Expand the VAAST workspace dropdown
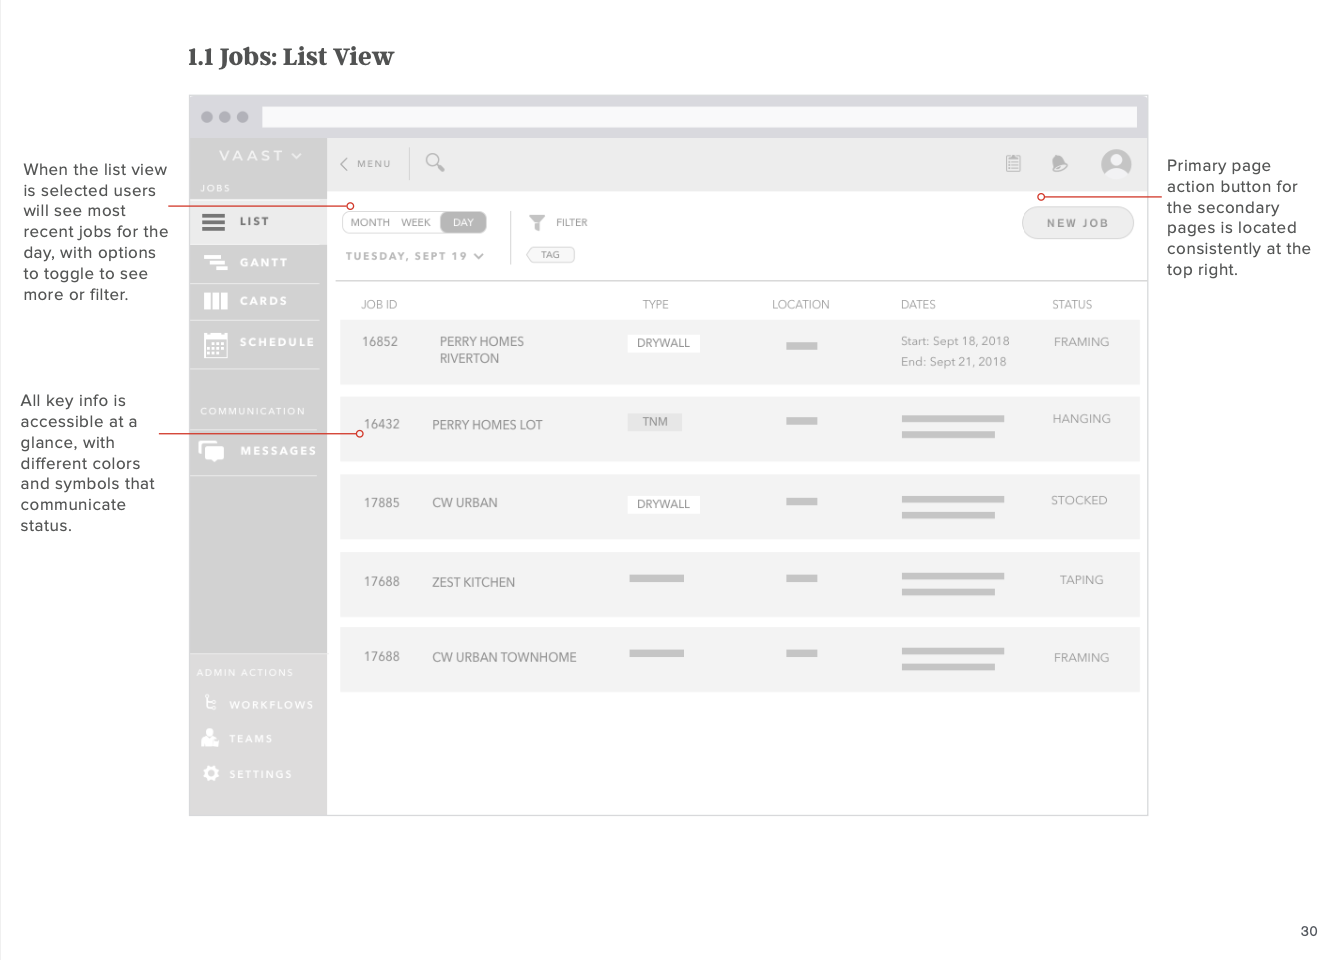The image size is (1333, 960). (260, 156)
